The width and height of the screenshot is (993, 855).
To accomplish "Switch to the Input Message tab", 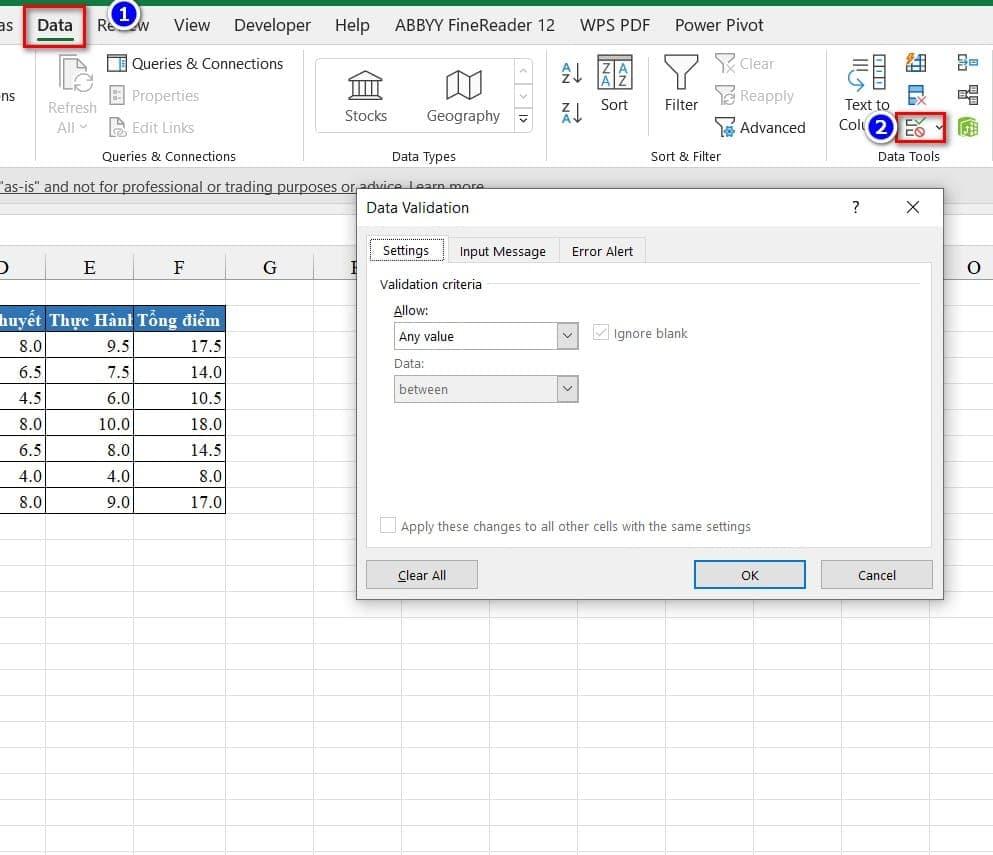I will (x=502, y=251).
